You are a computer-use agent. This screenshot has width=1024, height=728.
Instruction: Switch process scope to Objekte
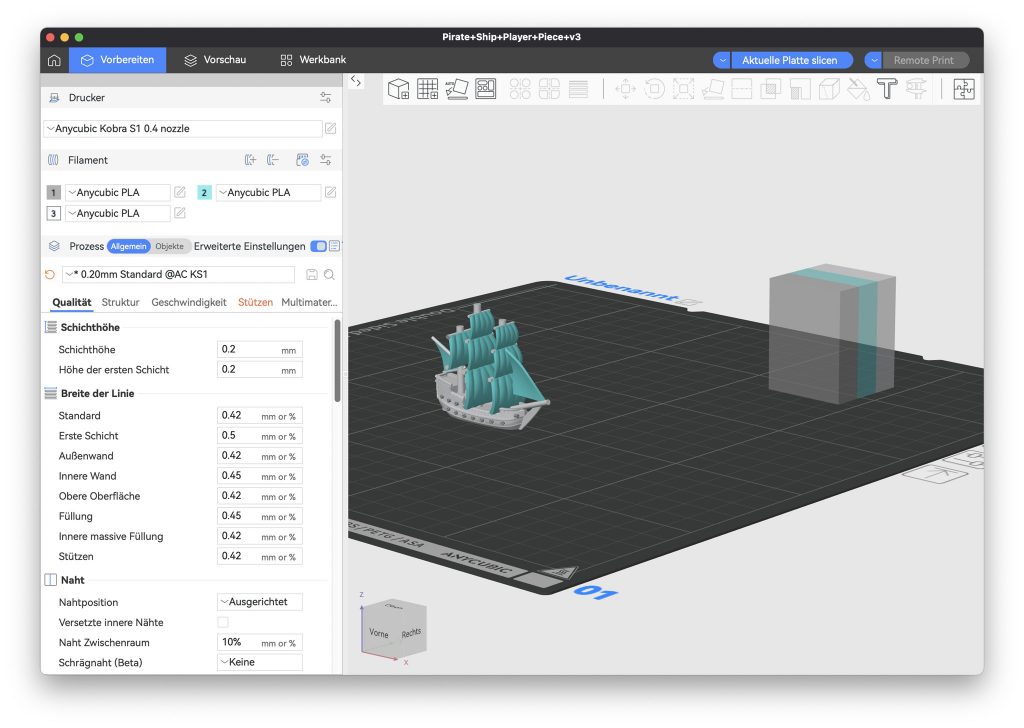169,246
